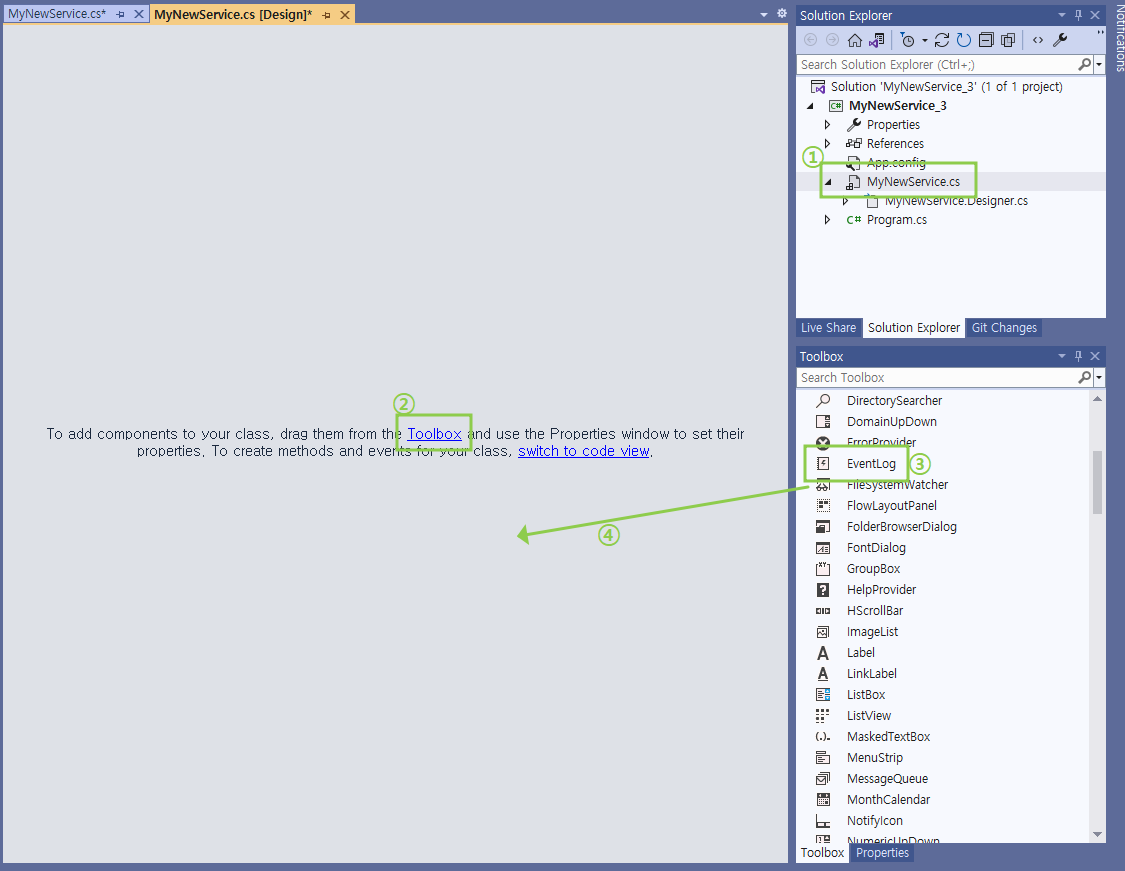This screenshot has width=1125, height=871.
Task: Select the Label control in Toolbox
Action: point(860,653)
